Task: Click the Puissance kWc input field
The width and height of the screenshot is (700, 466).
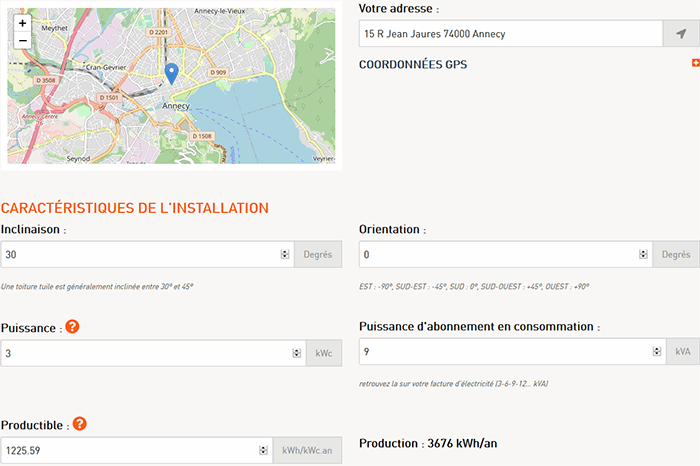Action: click(145, 353)
